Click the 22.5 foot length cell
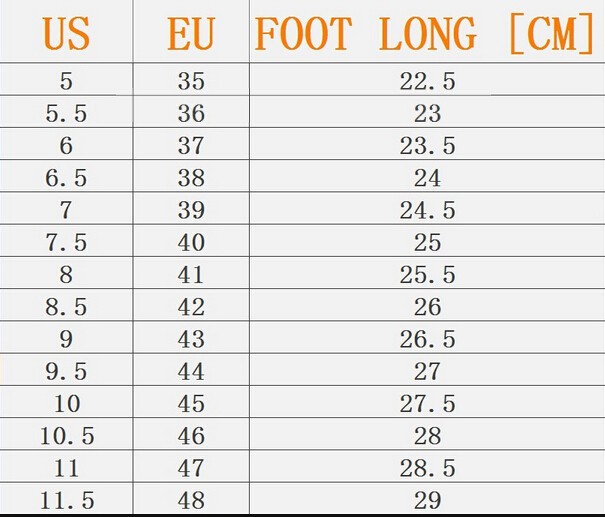The image size is (605, 517). coord(428,81)
